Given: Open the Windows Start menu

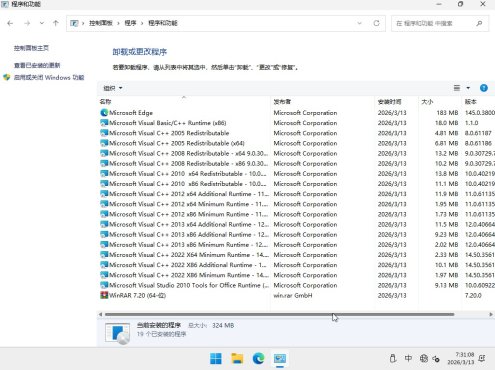Looking at the screenshot, I should point(216,359).
